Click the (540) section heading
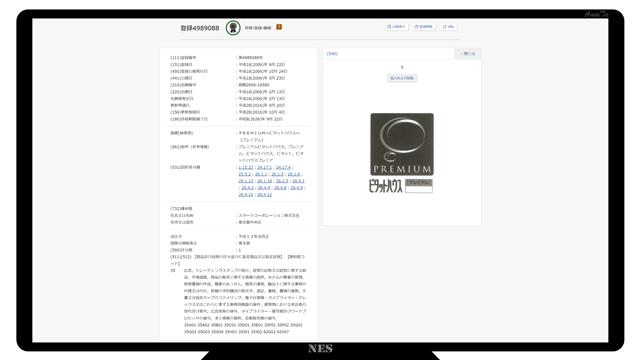 tap(332, 53)
